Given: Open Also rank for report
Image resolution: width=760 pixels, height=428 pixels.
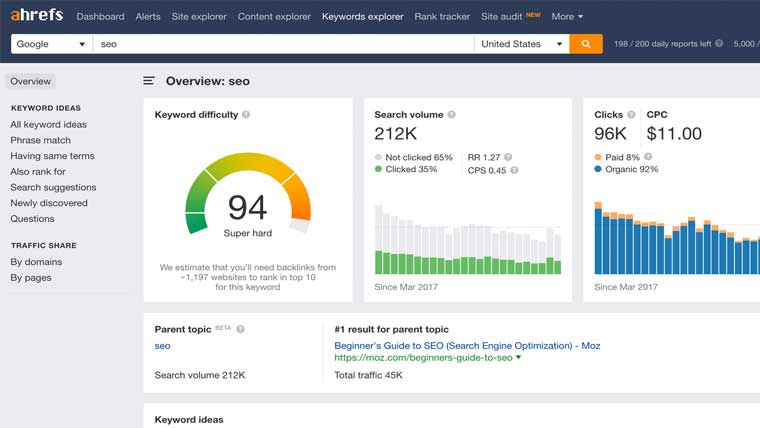Looking at the screenshot, I should point(38,172).
